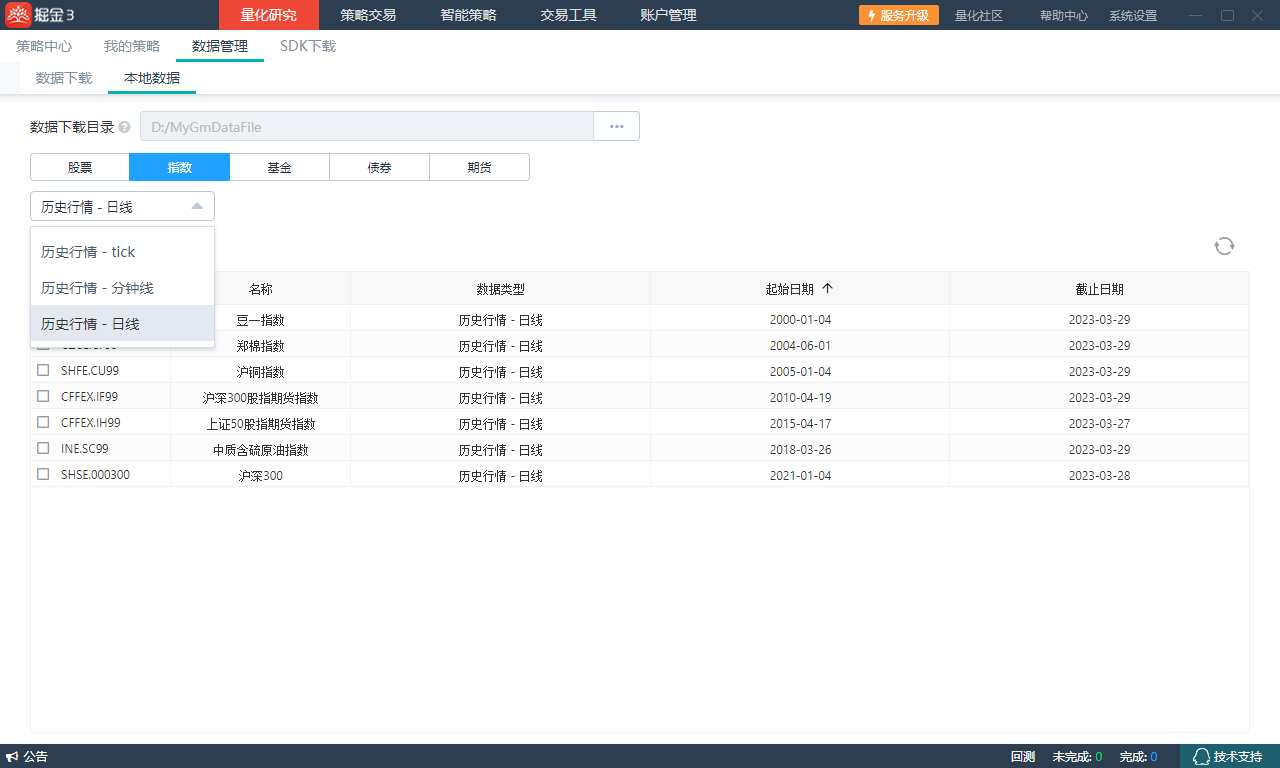
Task: Click the sort arrow on 起始日期 column
Action: point(827,289)
